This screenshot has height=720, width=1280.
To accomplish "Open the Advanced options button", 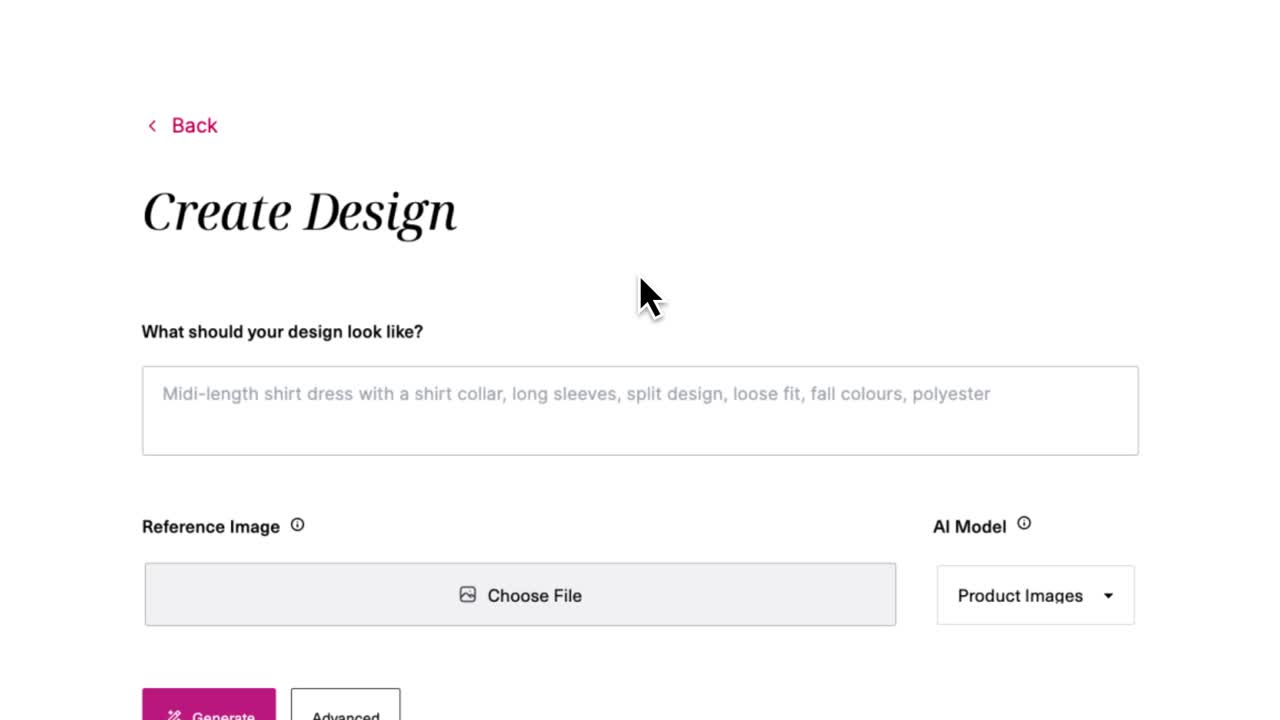I will [x=345, y=708].
